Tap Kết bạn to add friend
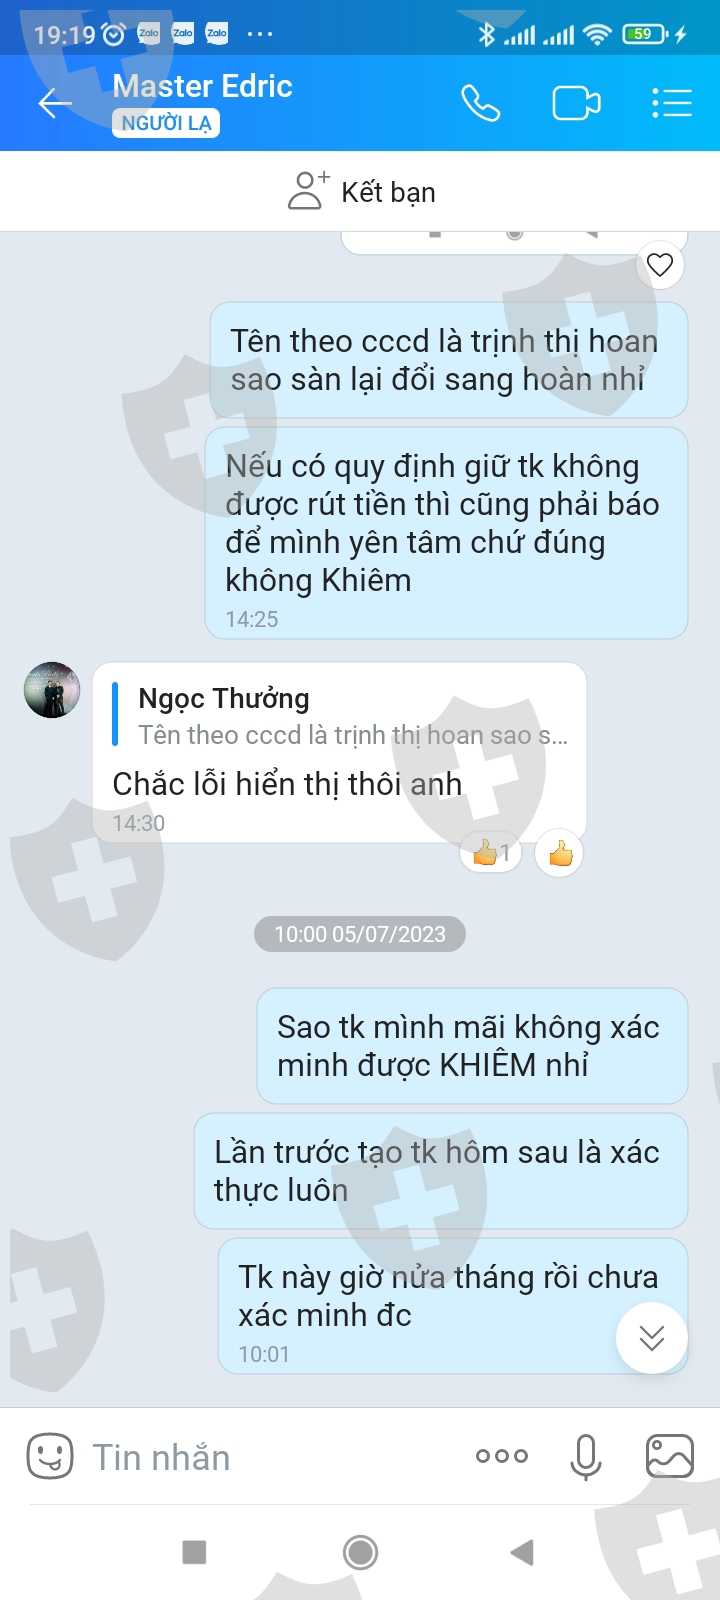 pos(360,191)
